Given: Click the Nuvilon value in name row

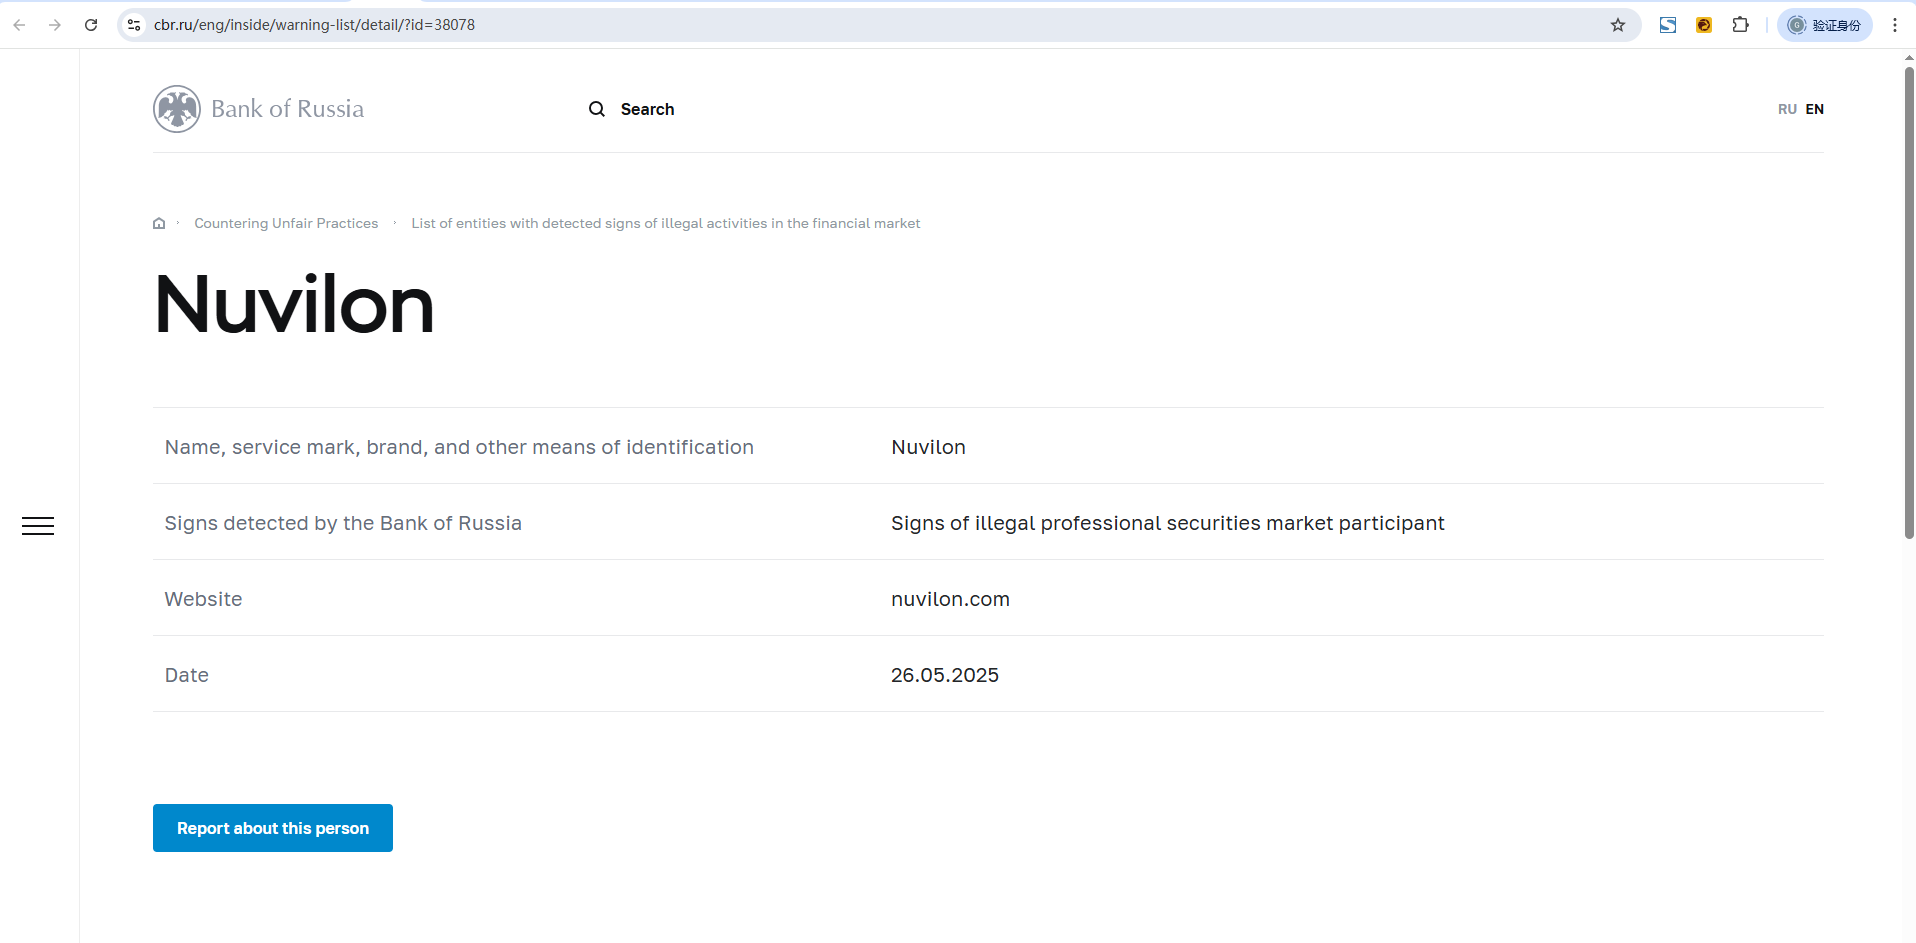Looking at the screenshot, I should point(928,447).
